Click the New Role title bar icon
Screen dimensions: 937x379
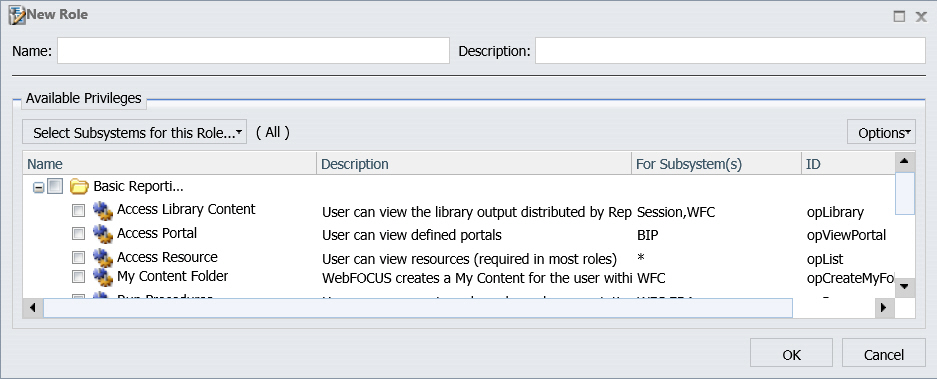coord(16,15)
